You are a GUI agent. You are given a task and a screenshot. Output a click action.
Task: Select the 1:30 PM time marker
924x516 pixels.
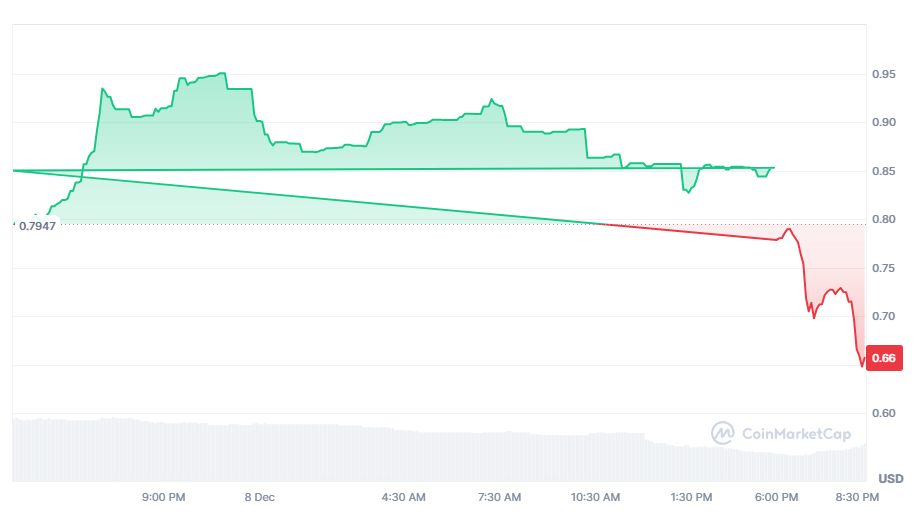click(691, 497)
